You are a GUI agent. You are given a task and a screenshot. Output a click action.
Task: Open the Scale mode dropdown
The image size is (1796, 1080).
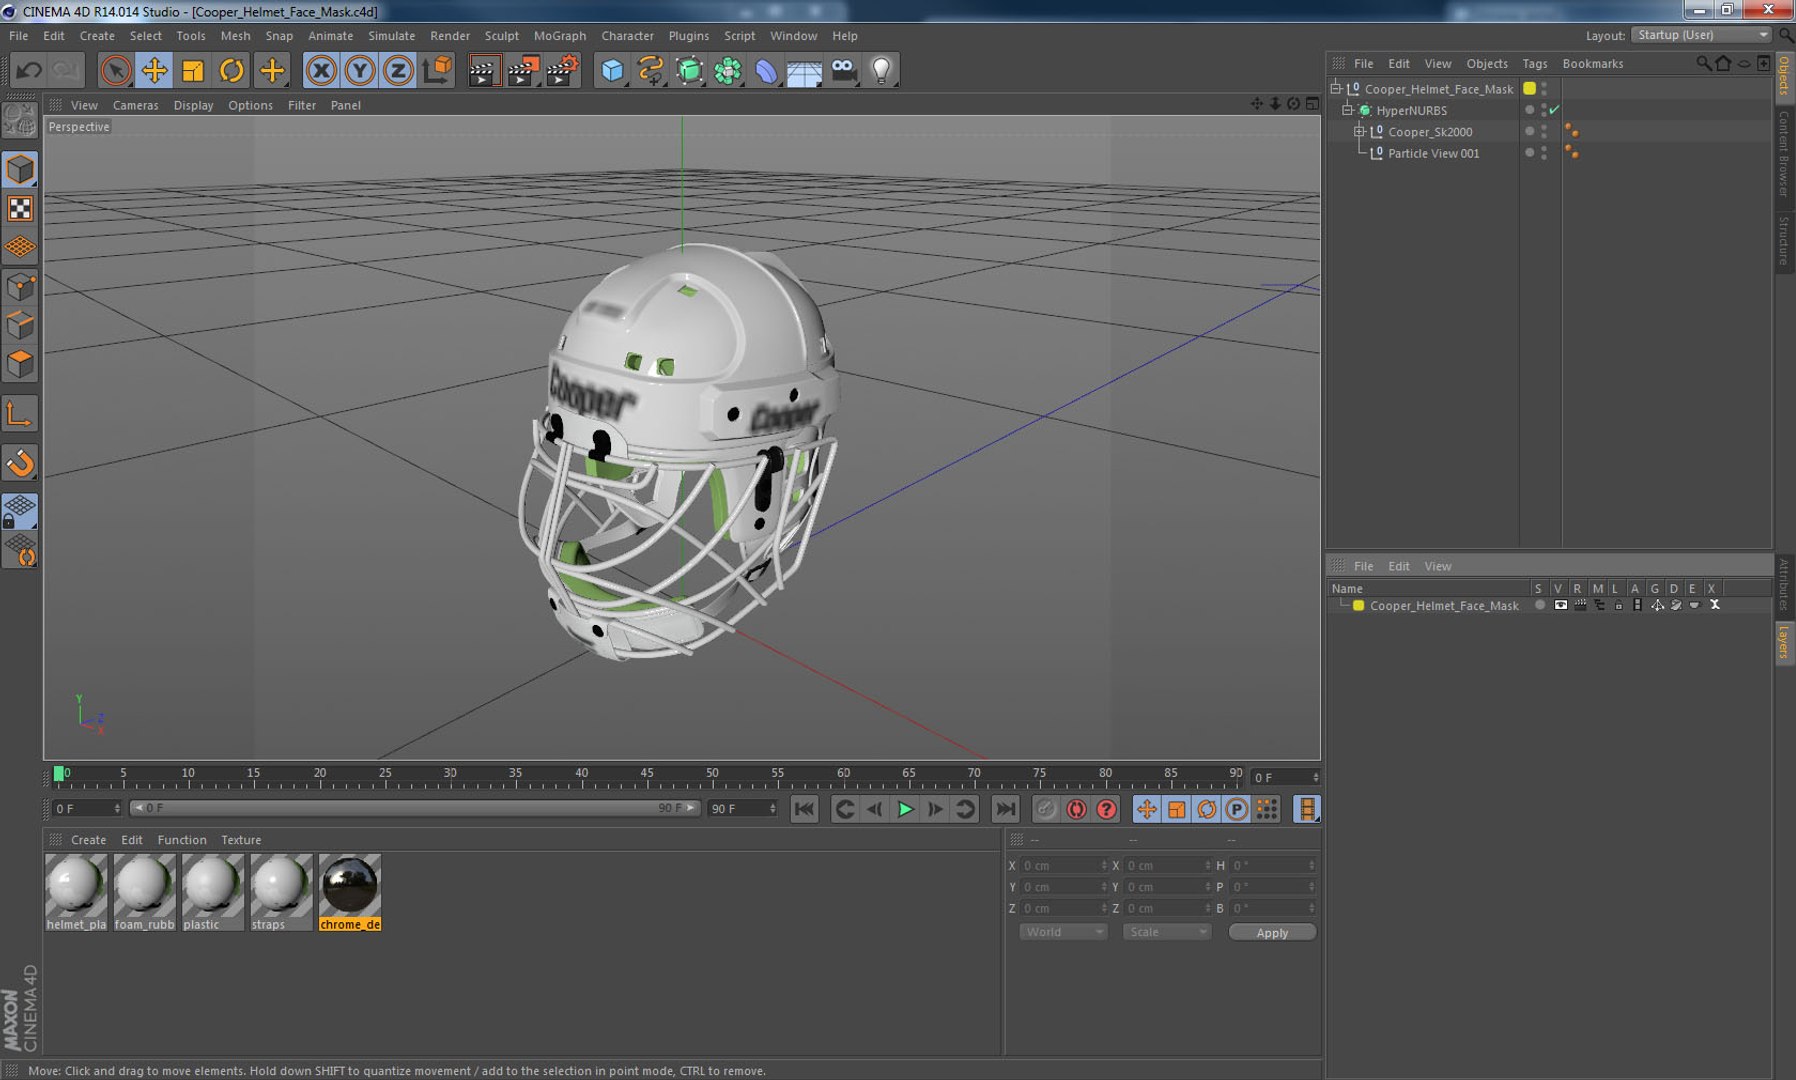[1166, 932]
